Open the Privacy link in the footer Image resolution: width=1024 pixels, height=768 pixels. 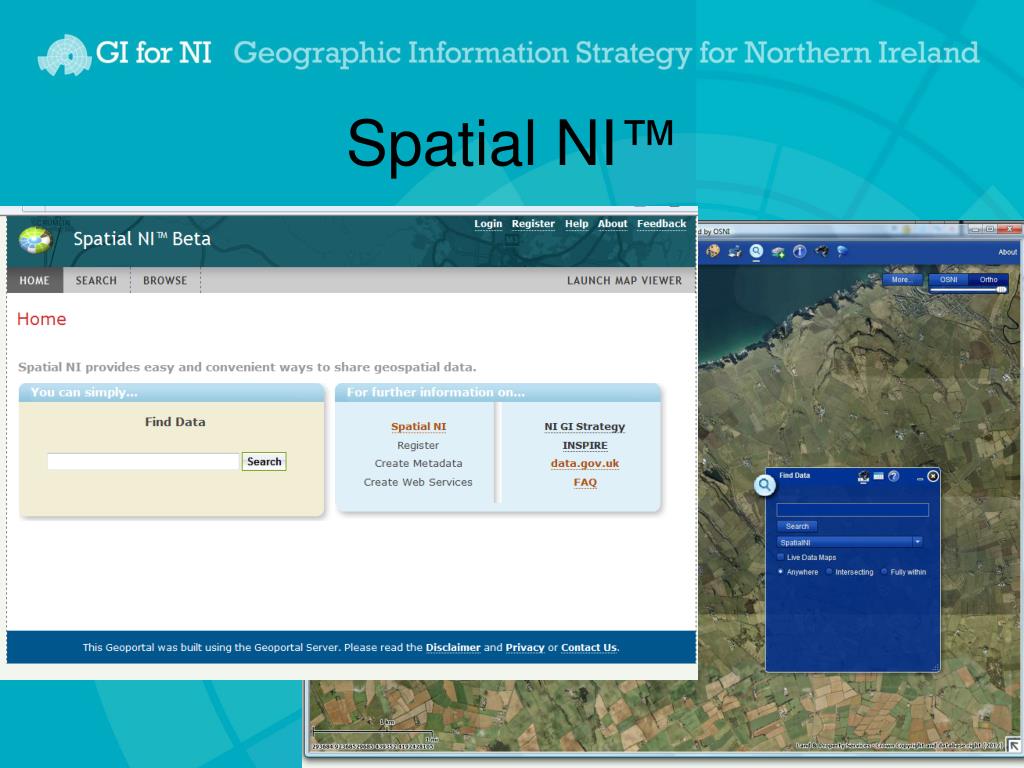click(x=525, y=647)
